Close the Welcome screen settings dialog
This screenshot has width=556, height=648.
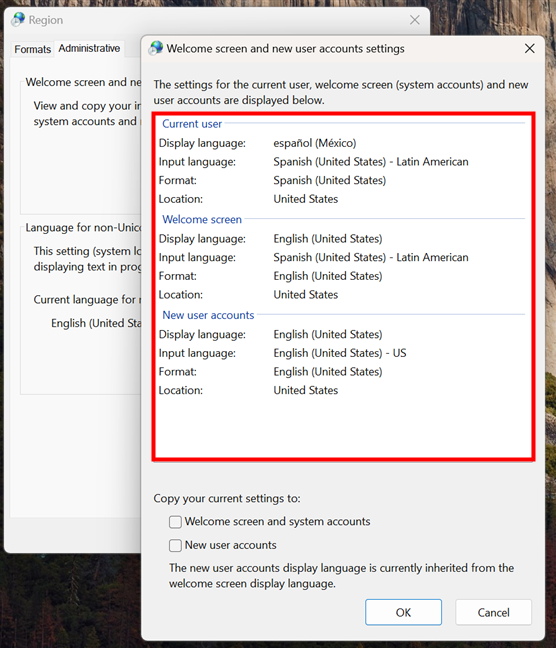[530, 48]
